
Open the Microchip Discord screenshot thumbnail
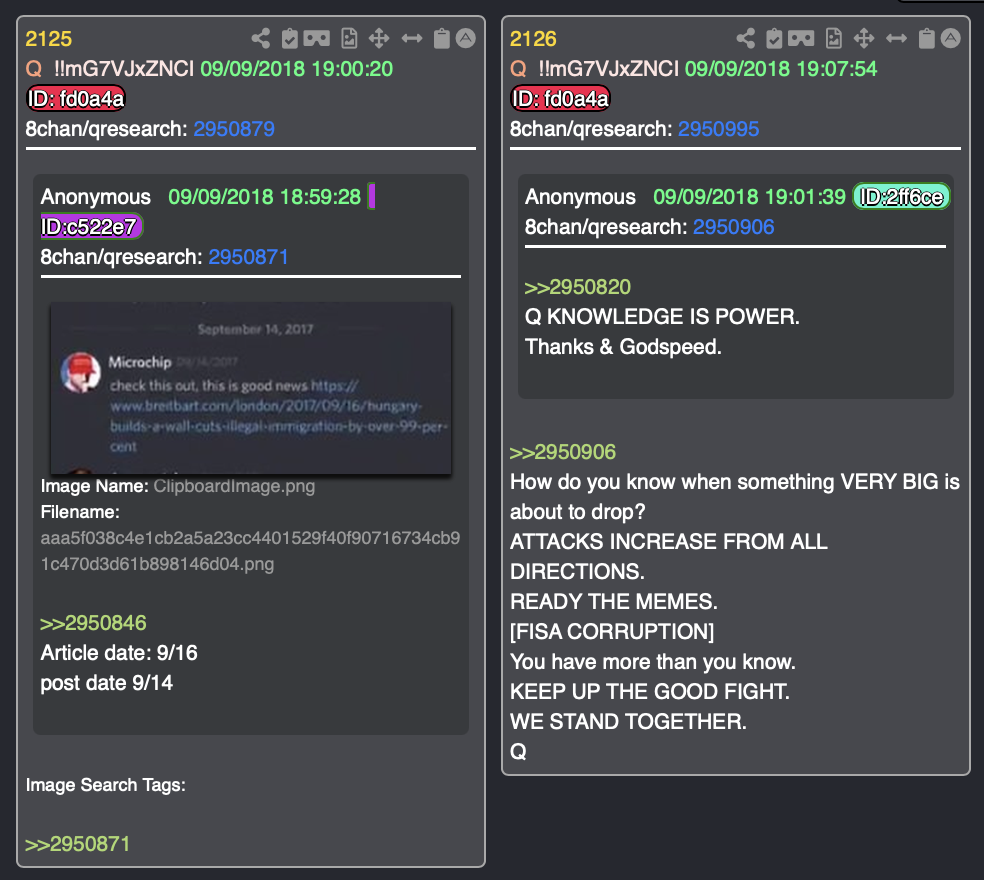[250, 389]
